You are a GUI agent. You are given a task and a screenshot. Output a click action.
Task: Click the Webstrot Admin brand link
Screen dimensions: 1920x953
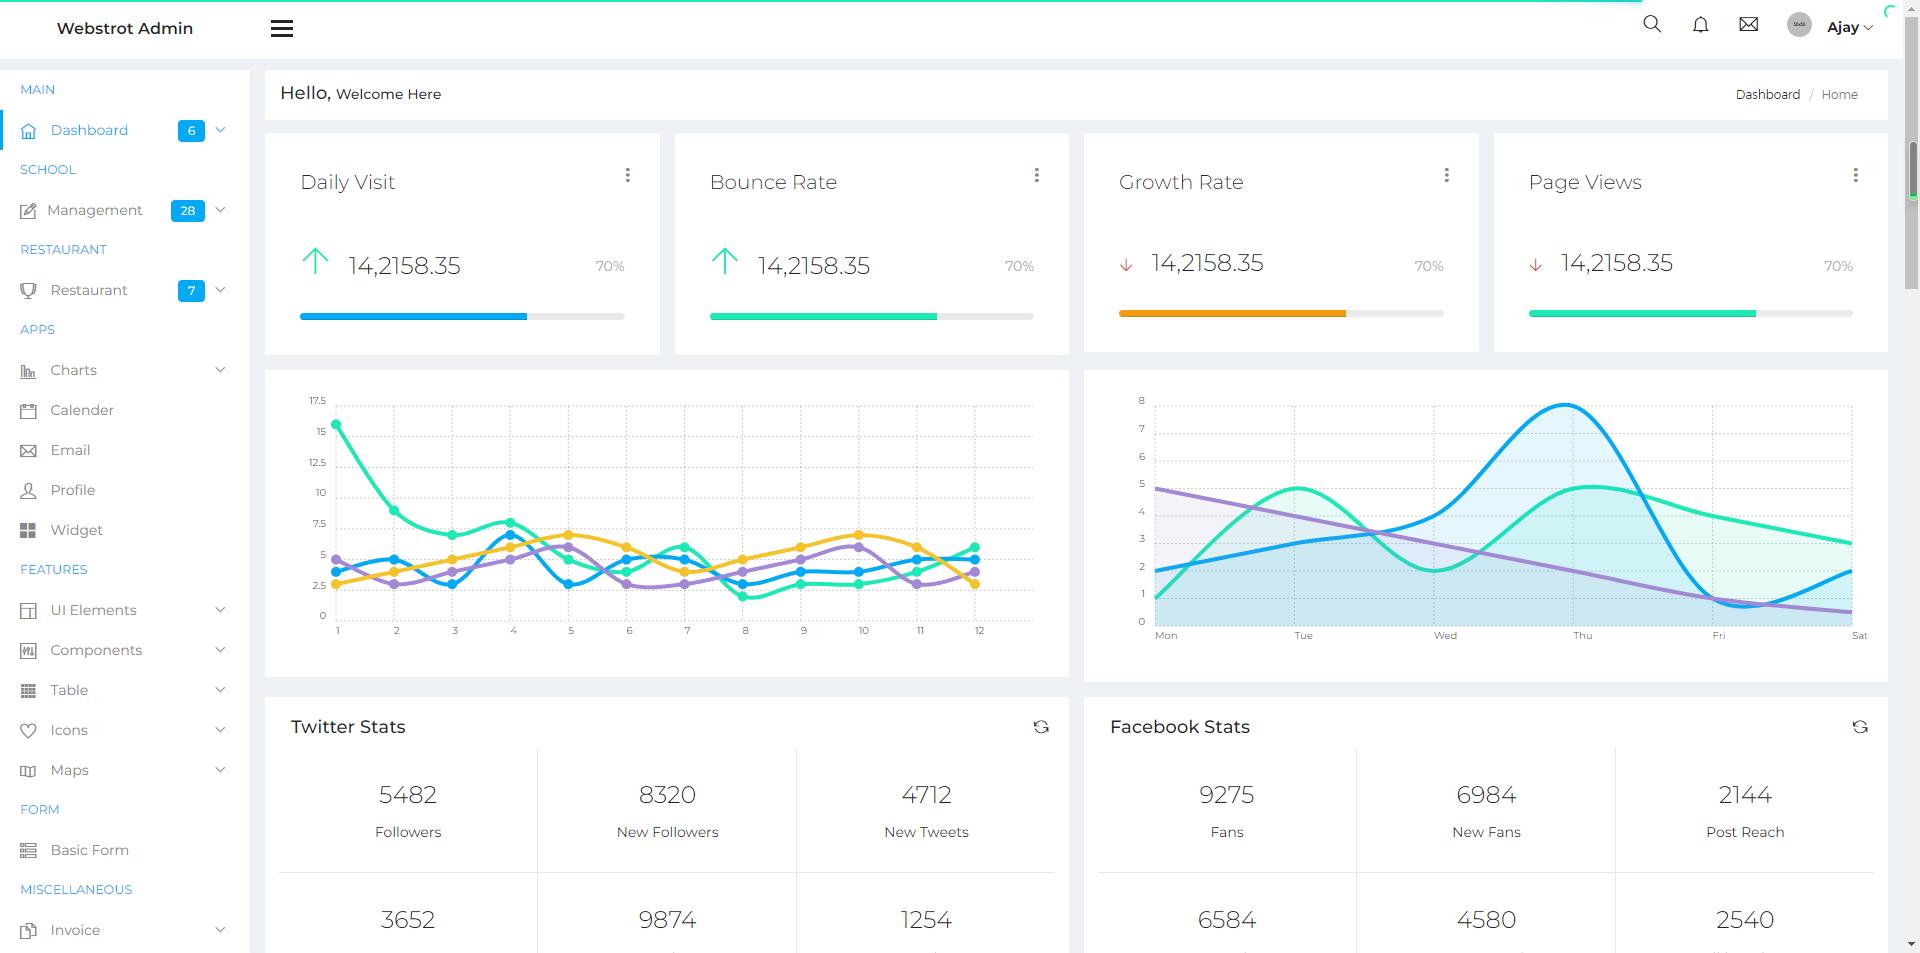click(x=125, y=28)
